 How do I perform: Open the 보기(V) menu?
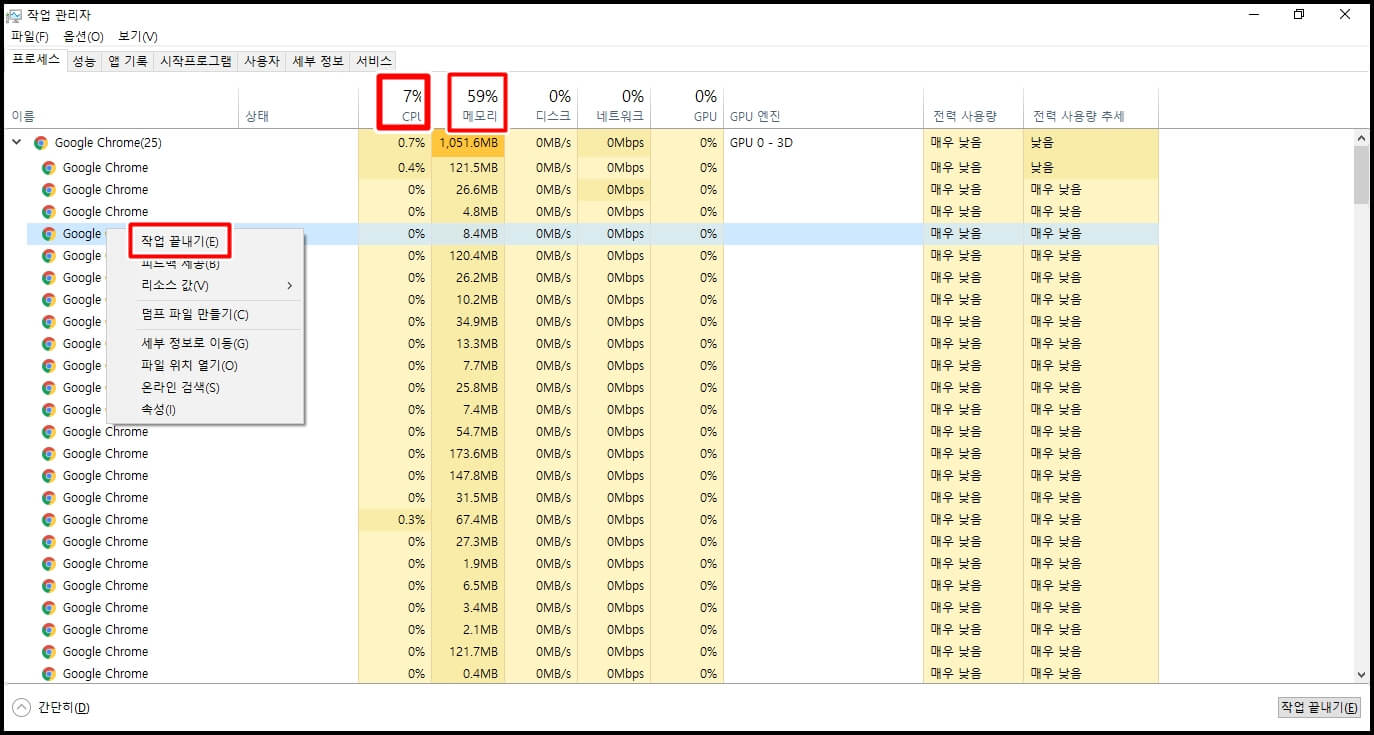pyautogui.click(x=138, y=37)
